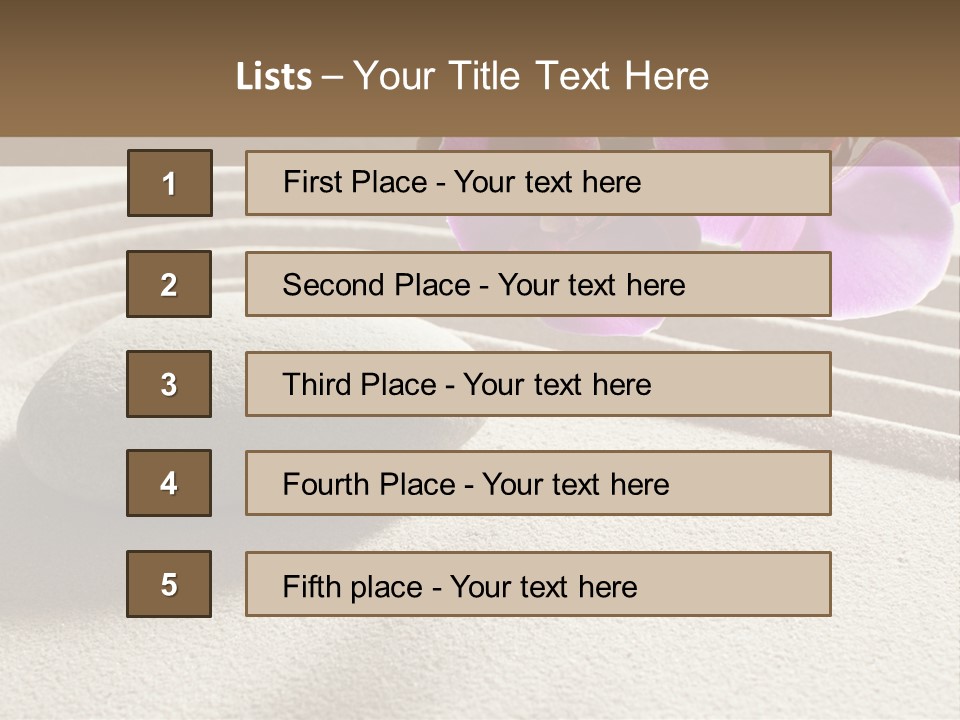Select the number 2 box
The height and width of the screenshot is (720, 960).
coord(169,284)
